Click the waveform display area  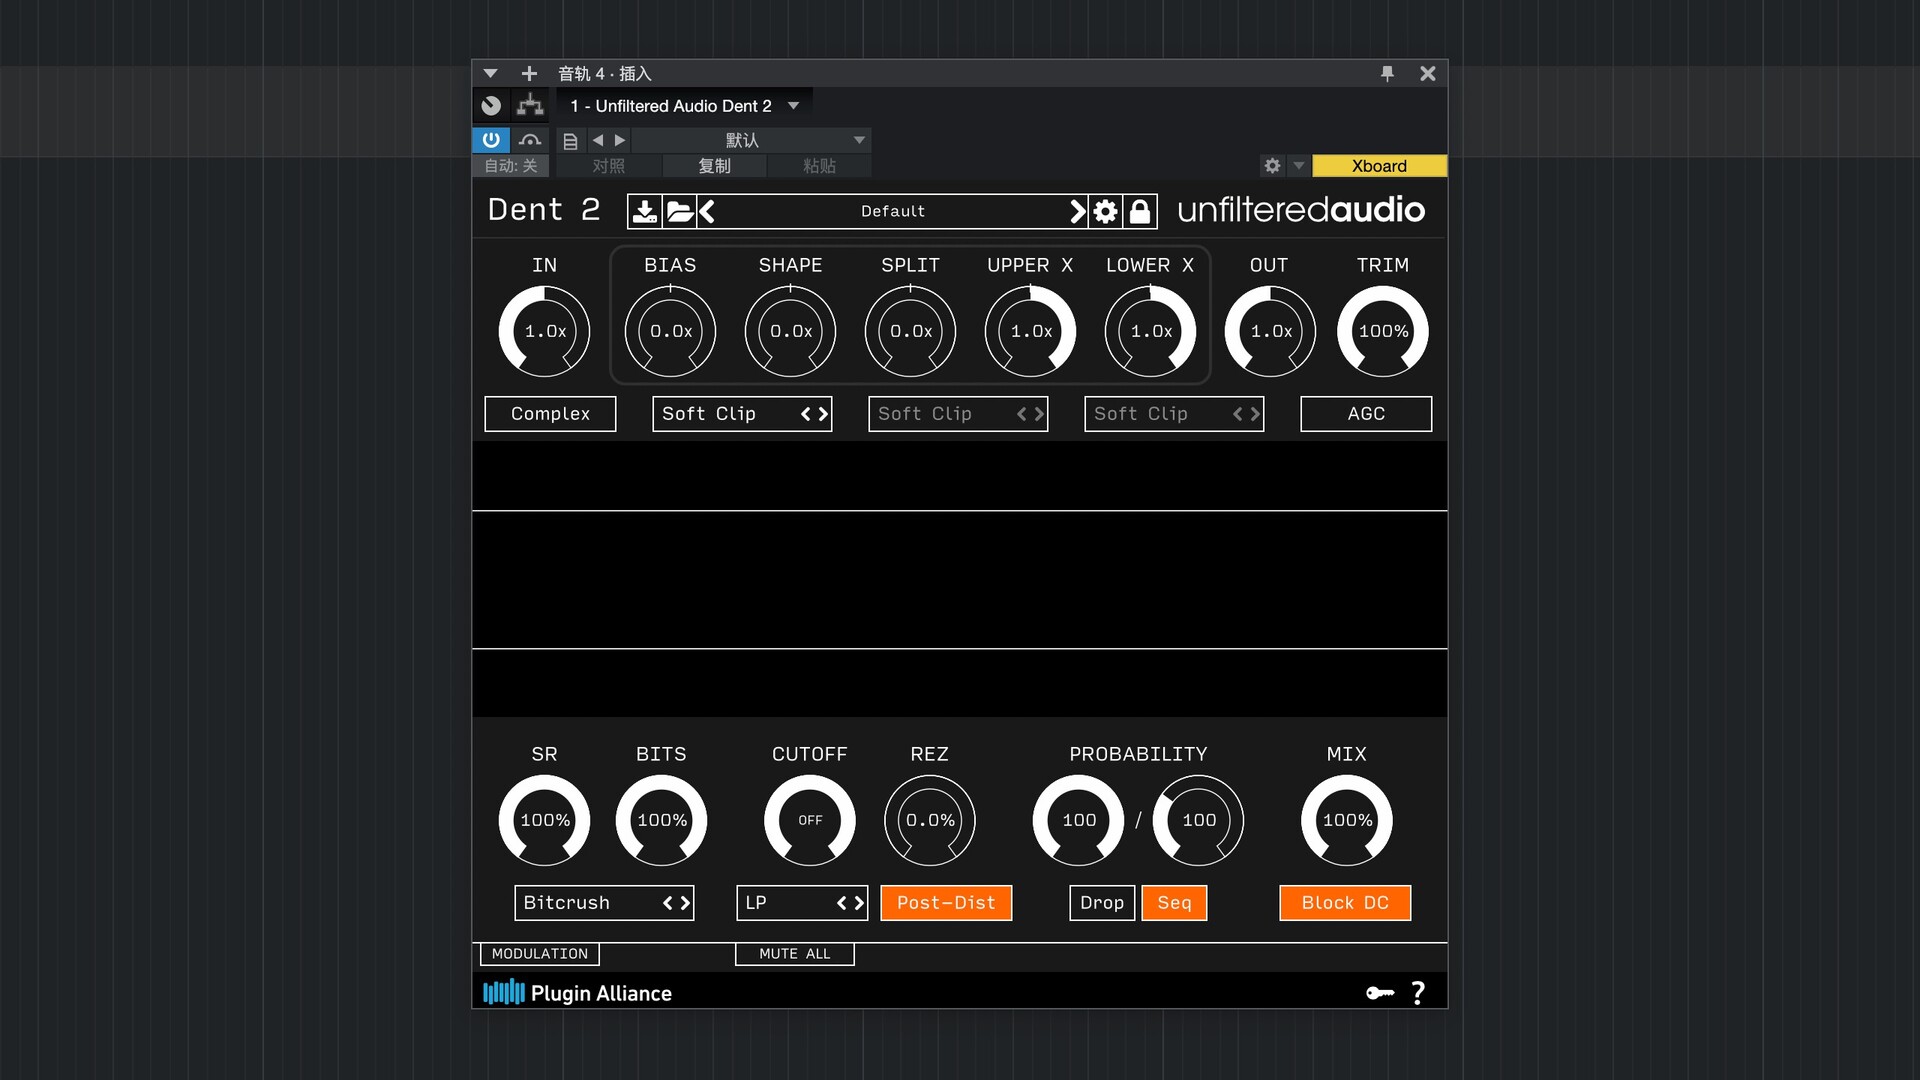click(960, 579)
